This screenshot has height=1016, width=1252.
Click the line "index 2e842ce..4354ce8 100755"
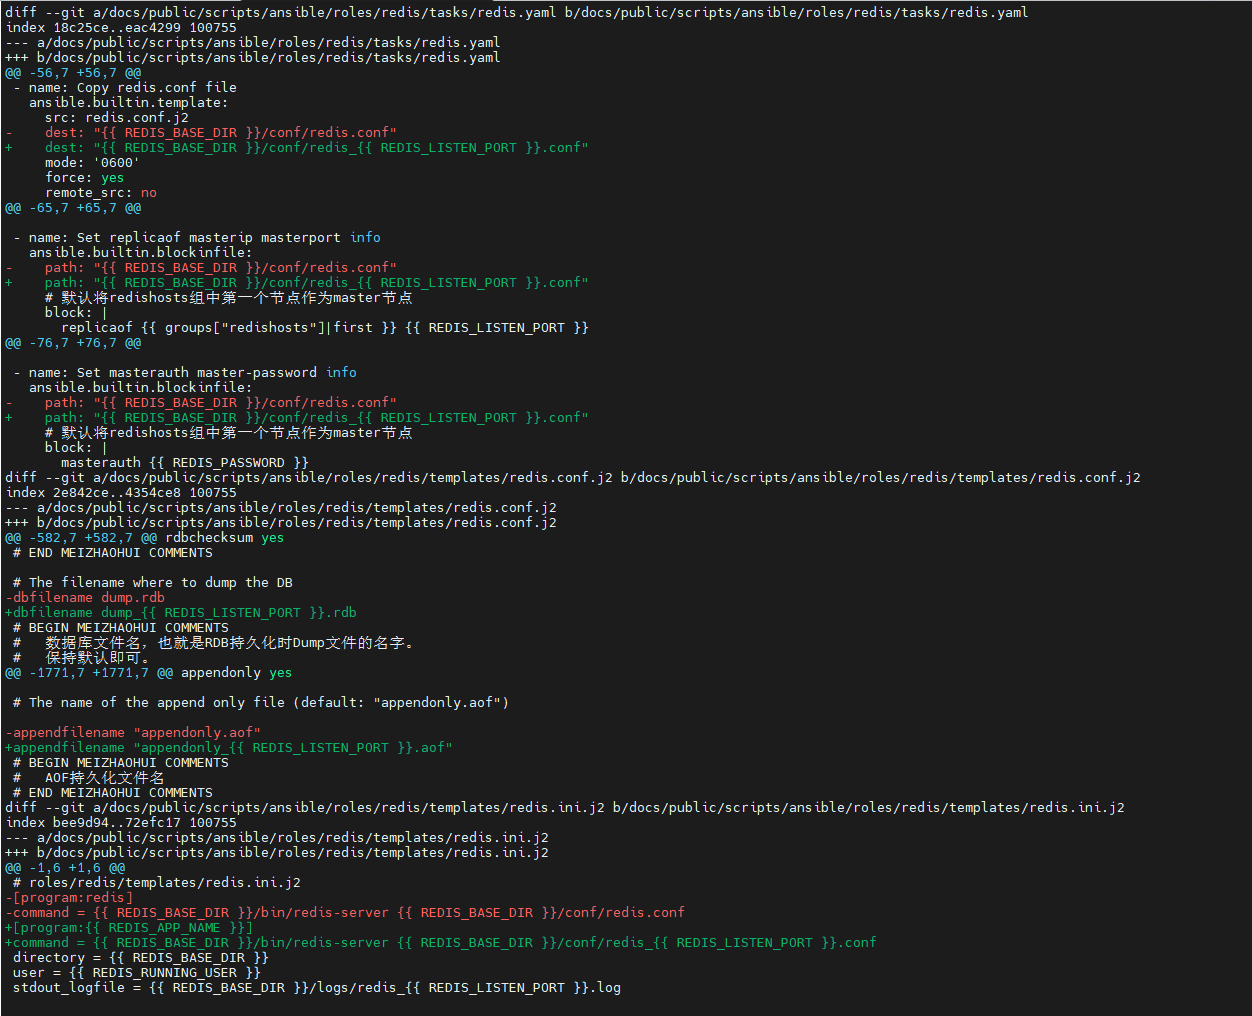click(x=121, y=492)
